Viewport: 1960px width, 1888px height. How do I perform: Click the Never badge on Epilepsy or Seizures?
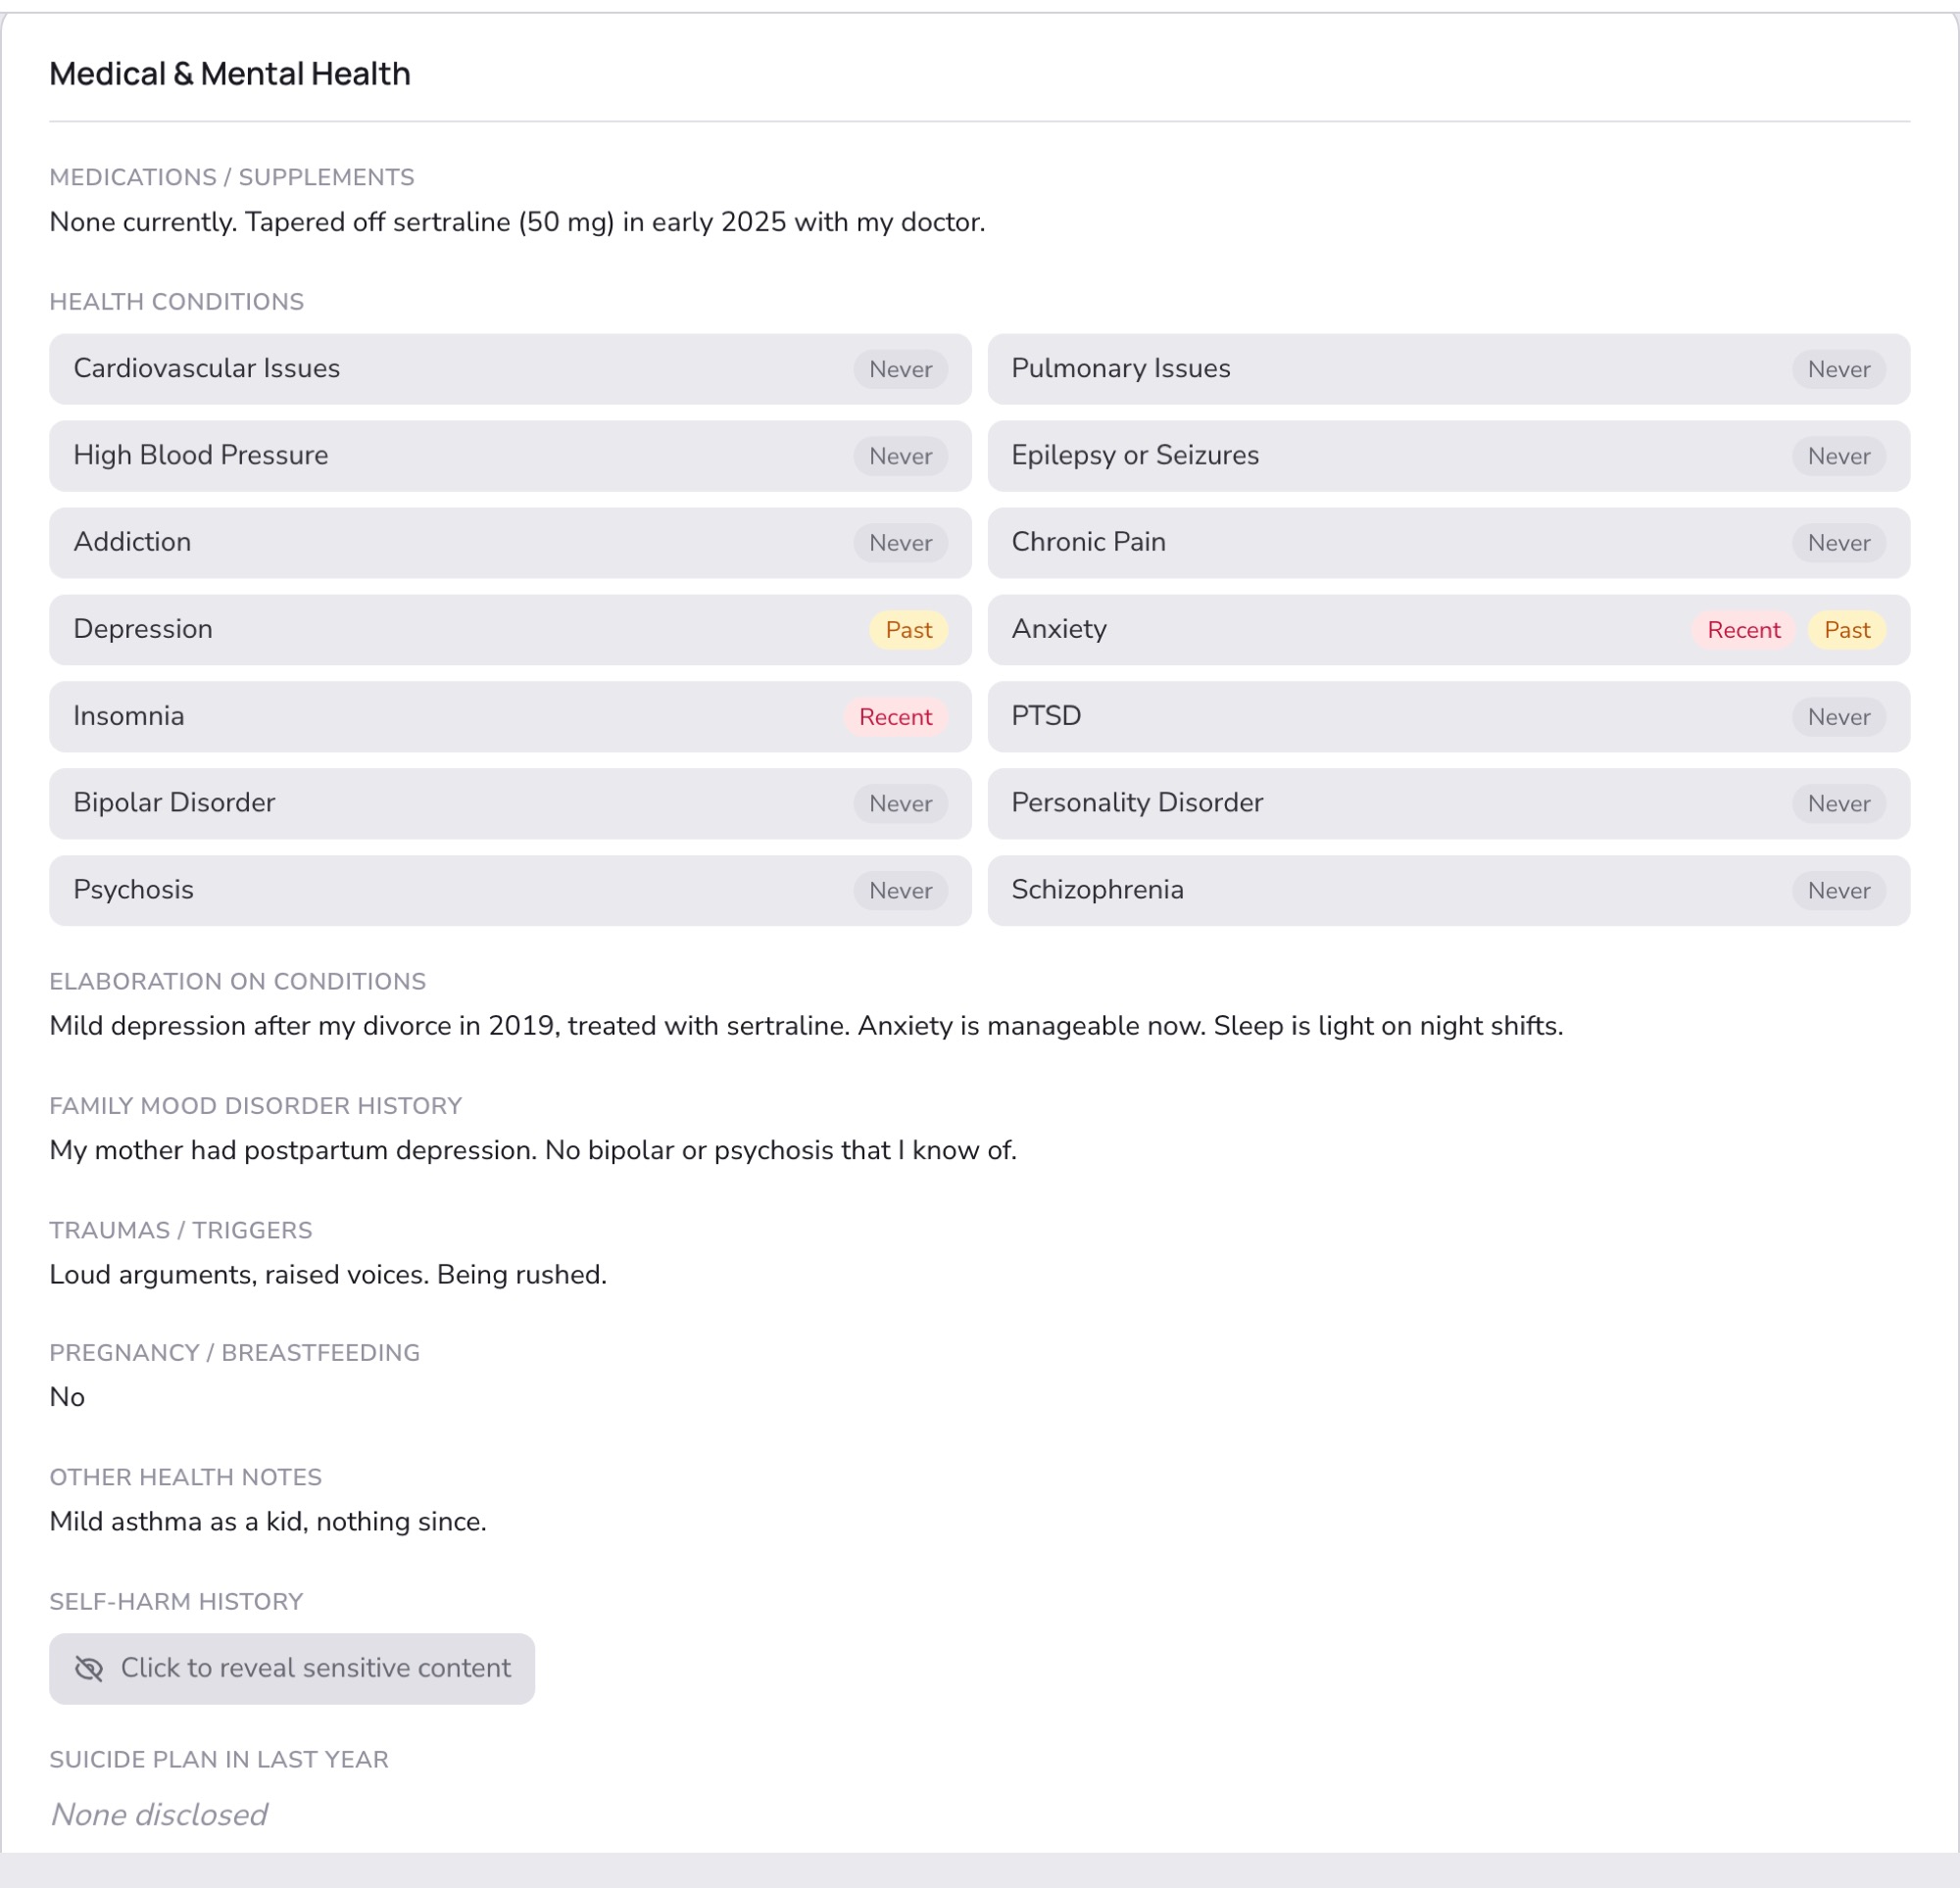1838,456
